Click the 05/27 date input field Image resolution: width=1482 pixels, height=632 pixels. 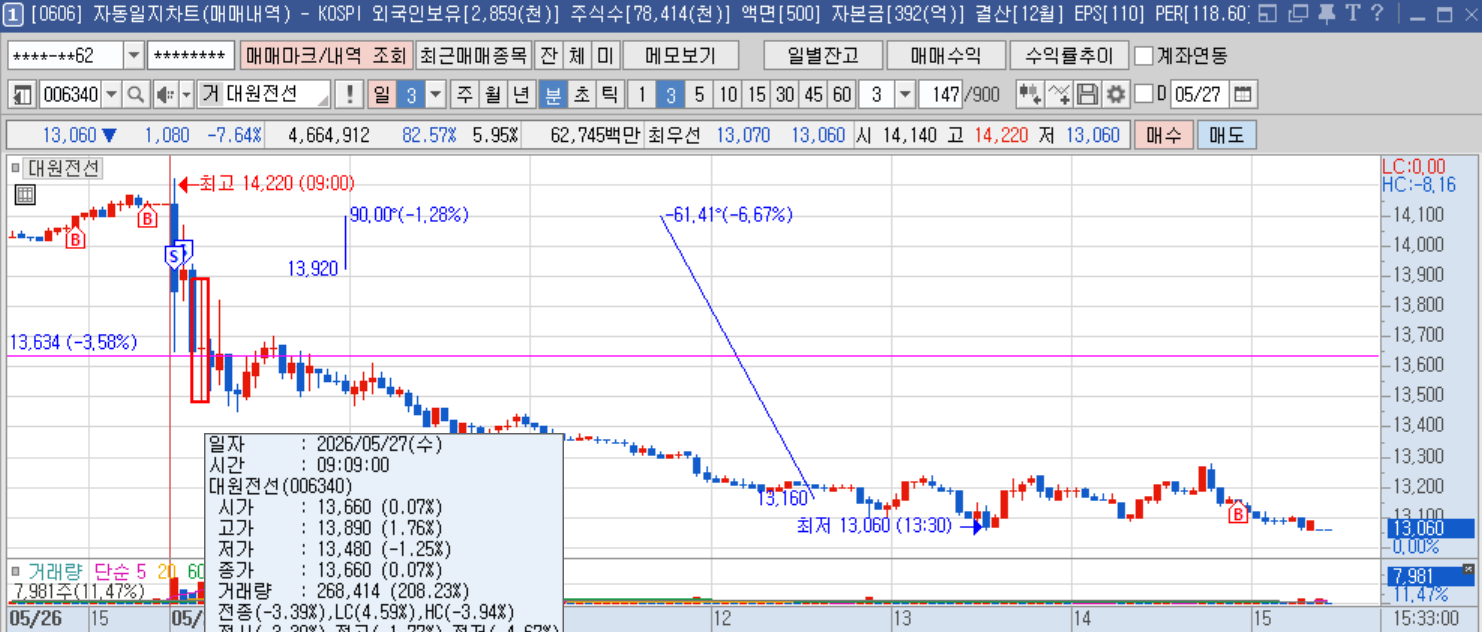coord(1198,95)
